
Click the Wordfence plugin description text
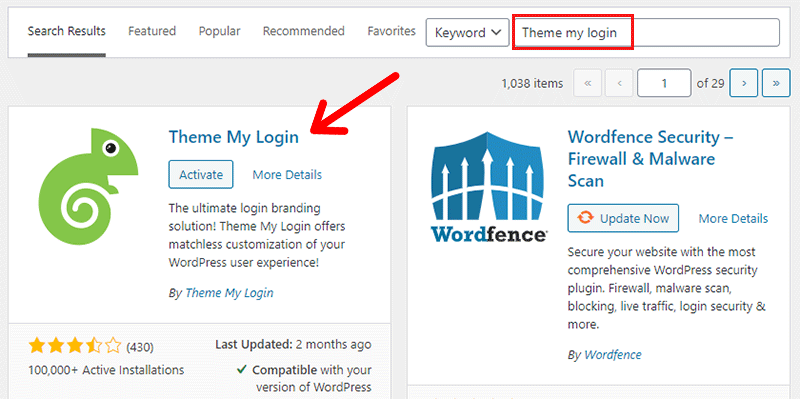[667, 288]
